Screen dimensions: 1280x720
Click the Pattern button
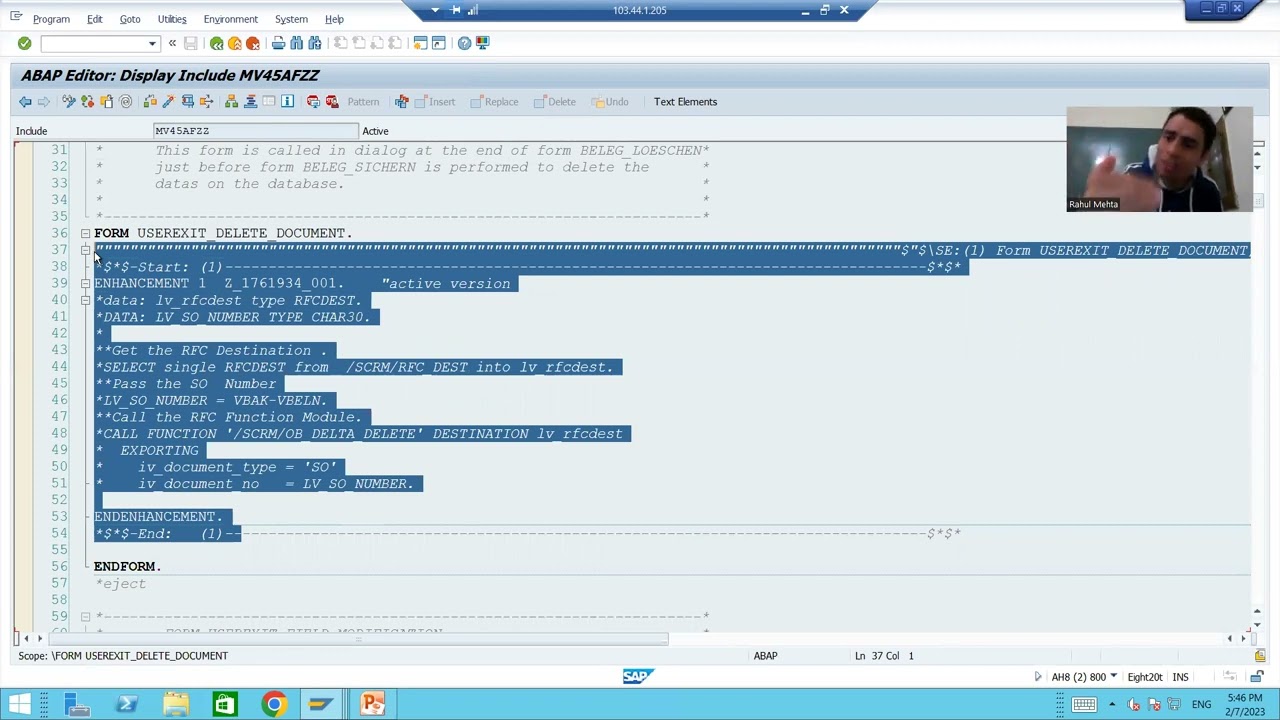pyautogui.click(x=363, y=102)
